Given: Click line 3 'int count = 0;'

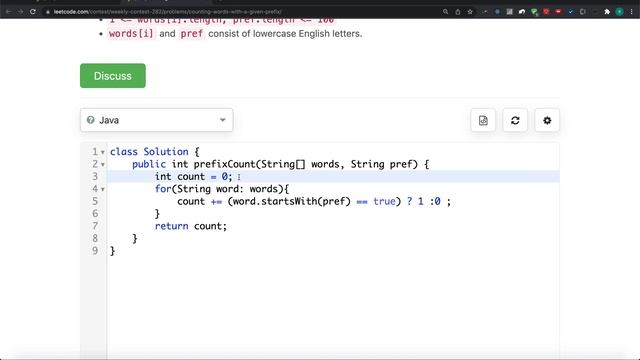Looking at the screenshot, I should (x=193, y=177).
